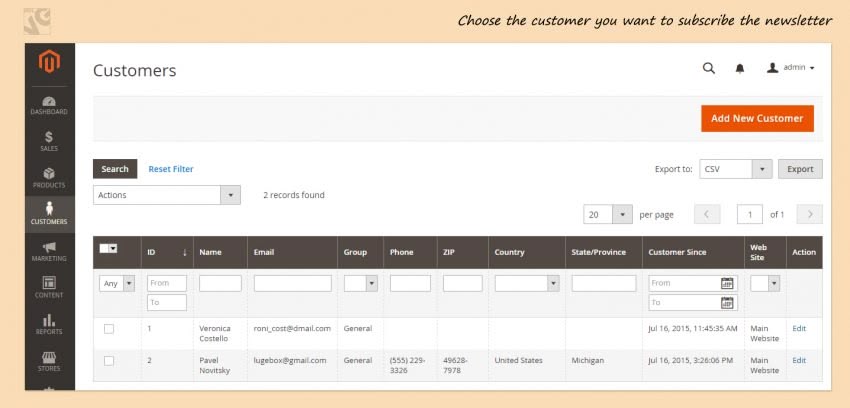Open the Export to CSV dropdown
The width and height of the screenshot is (850, 408).
point(736,169)
